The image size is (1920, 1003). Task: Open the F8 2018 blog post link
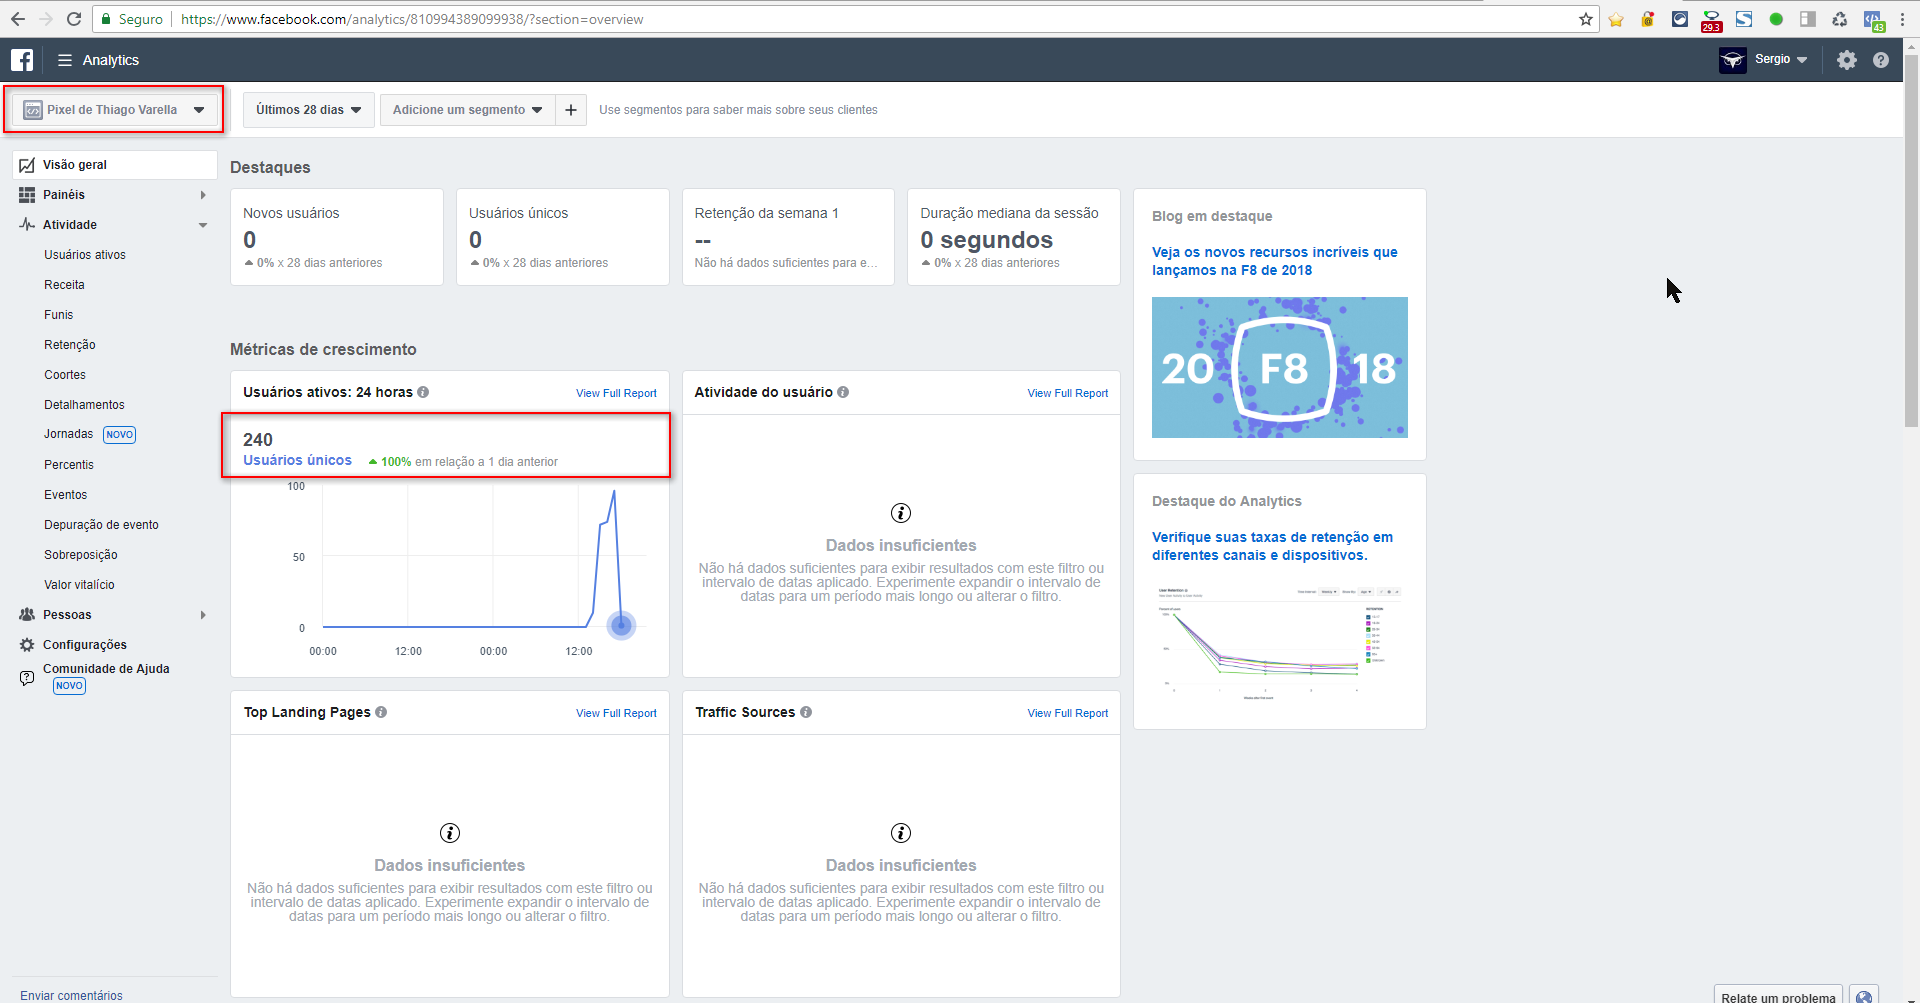(1275, 261)
